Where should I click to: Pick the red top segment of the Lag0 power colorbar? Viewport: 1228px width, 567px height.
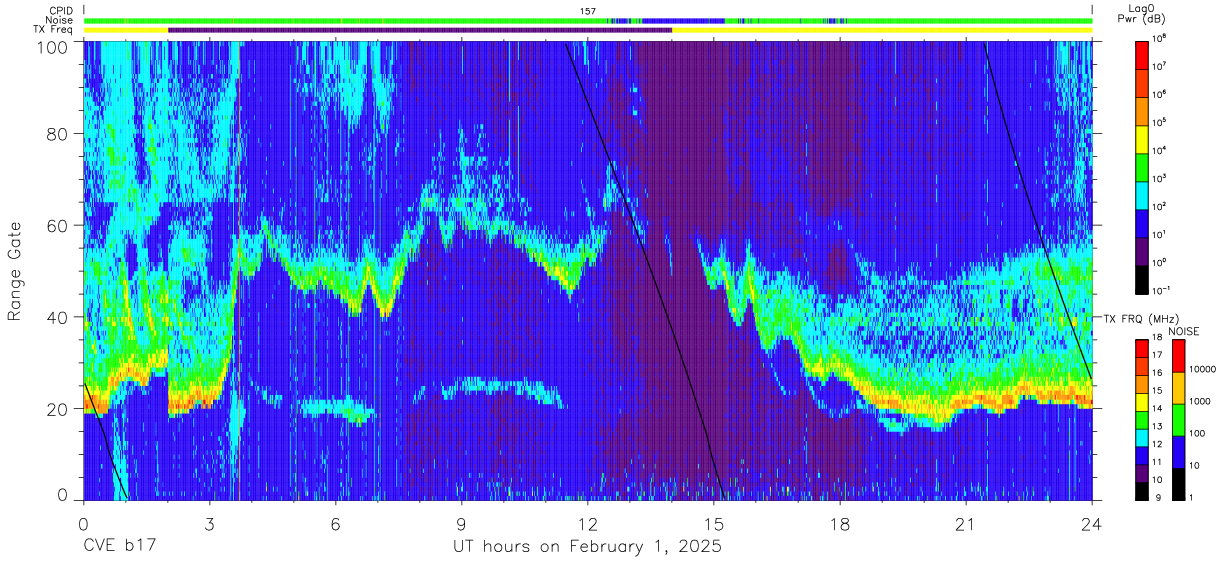(x=1143, y=53)
